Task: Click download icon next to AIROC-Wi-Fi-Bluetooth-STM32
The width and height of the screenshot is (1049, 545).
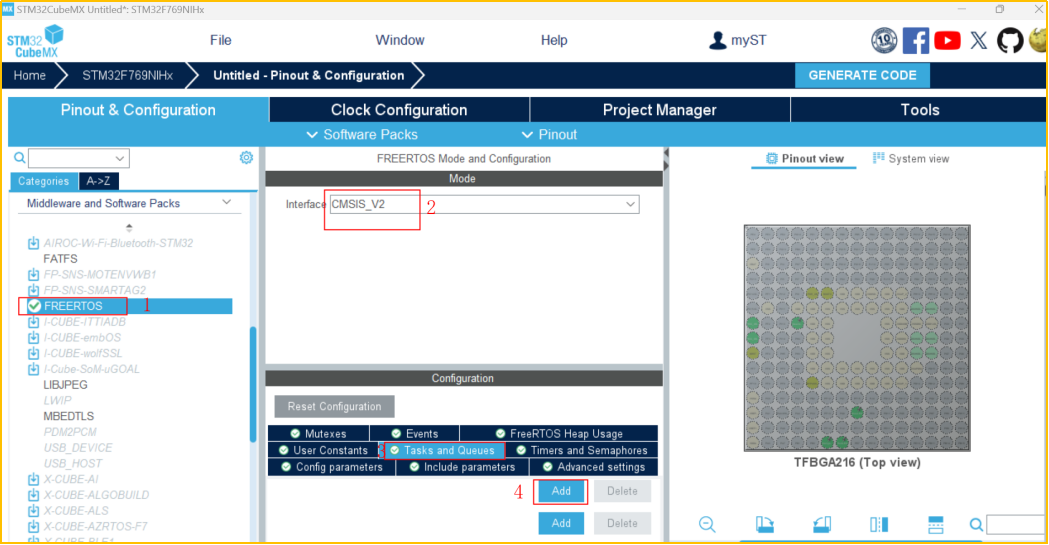Action: coord(33,243)
